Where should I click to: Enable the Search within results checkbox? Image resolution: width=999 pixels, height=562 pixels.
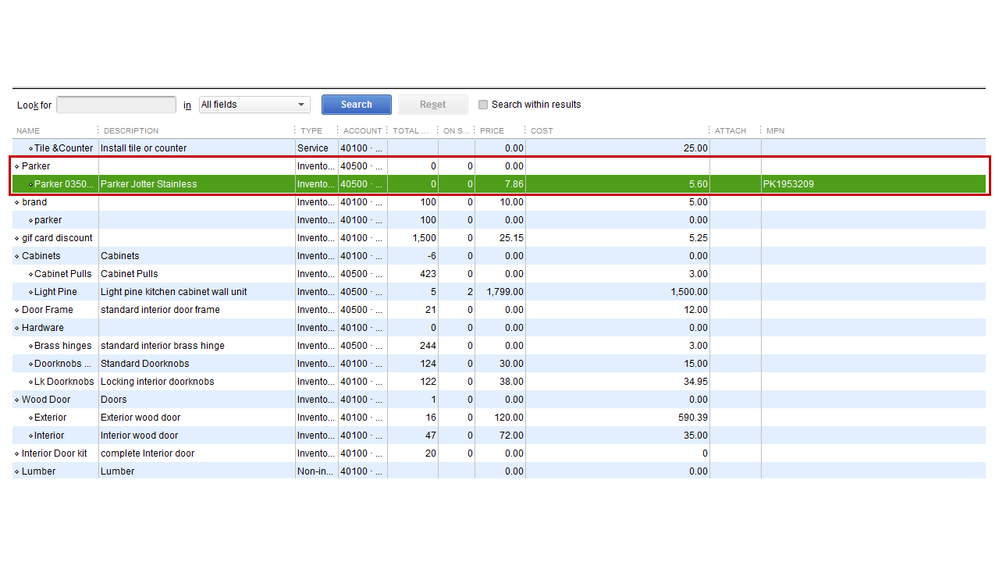(x=483, y=105)
